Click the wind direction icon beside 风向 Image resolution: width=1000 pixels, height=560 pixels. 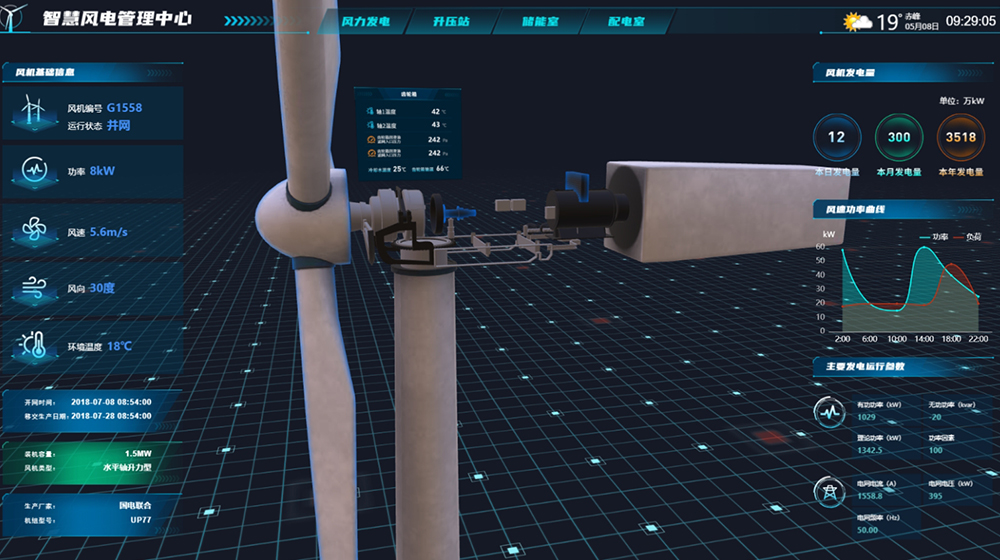pos(33,288)
